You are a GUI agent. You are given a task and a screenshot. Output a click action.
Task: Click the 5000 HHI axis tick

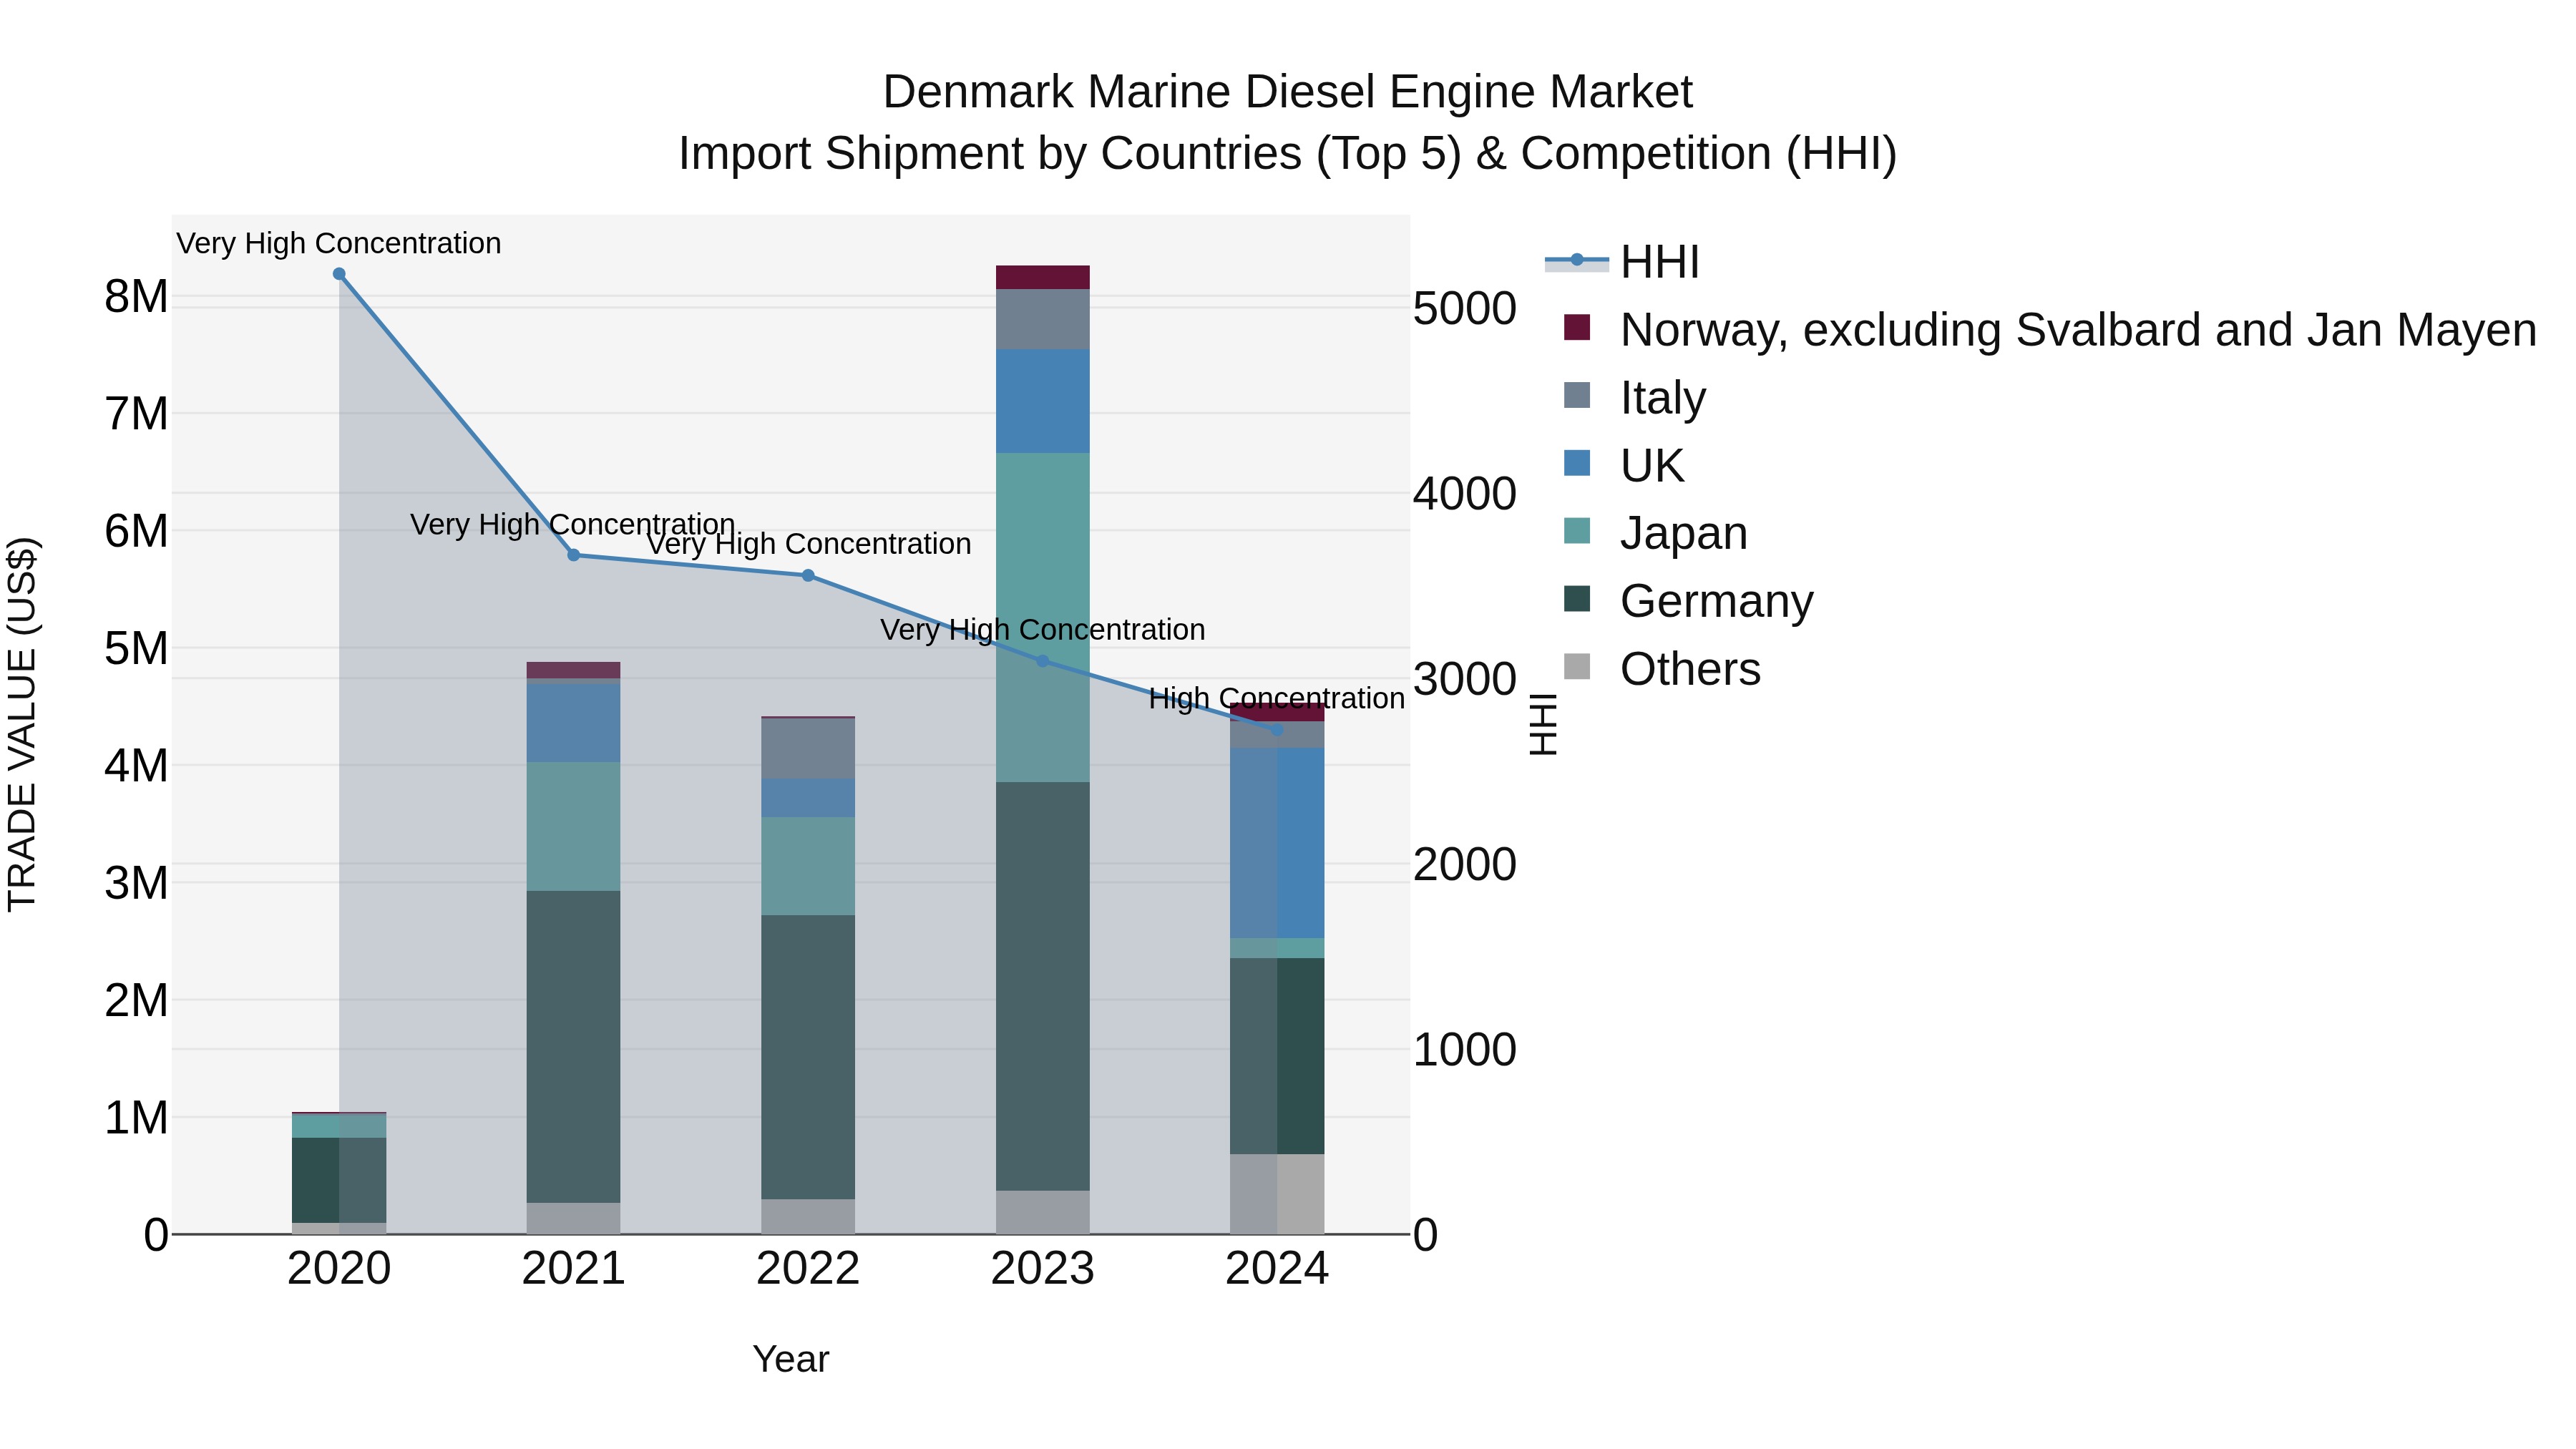click(x=1465, y=308)
